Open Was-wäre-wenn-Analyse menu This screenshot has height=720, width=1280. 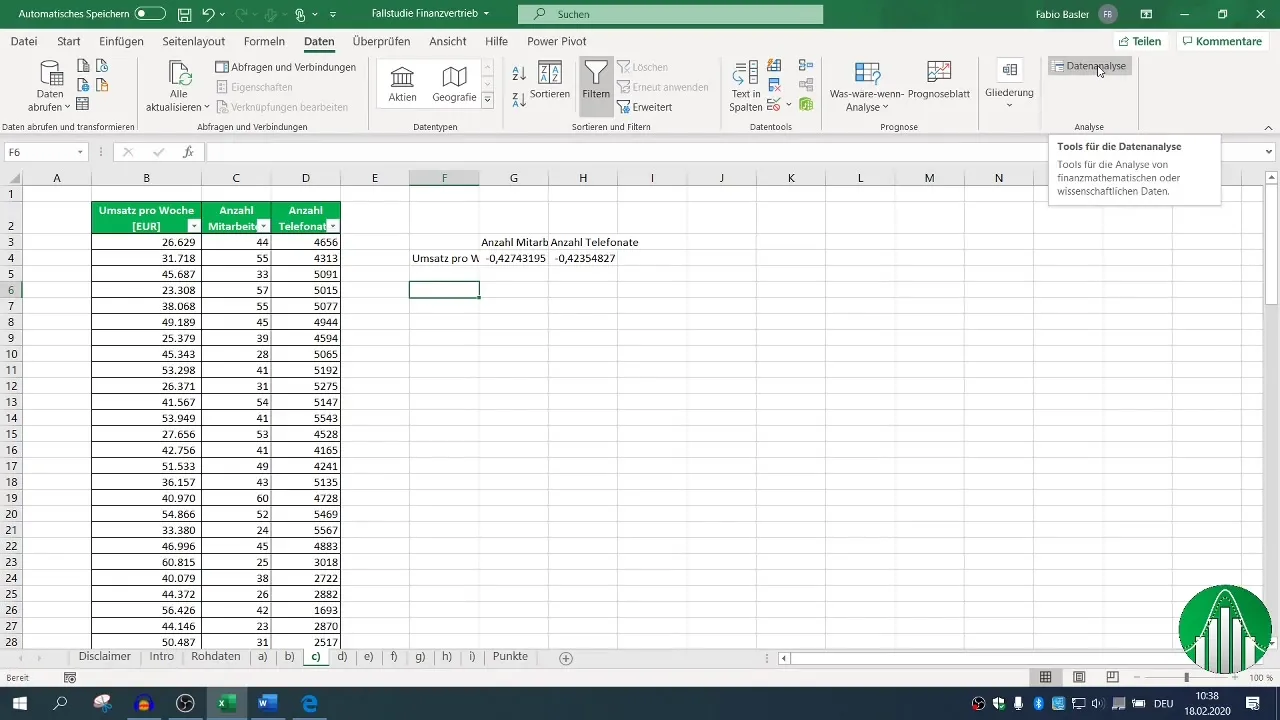867,87
